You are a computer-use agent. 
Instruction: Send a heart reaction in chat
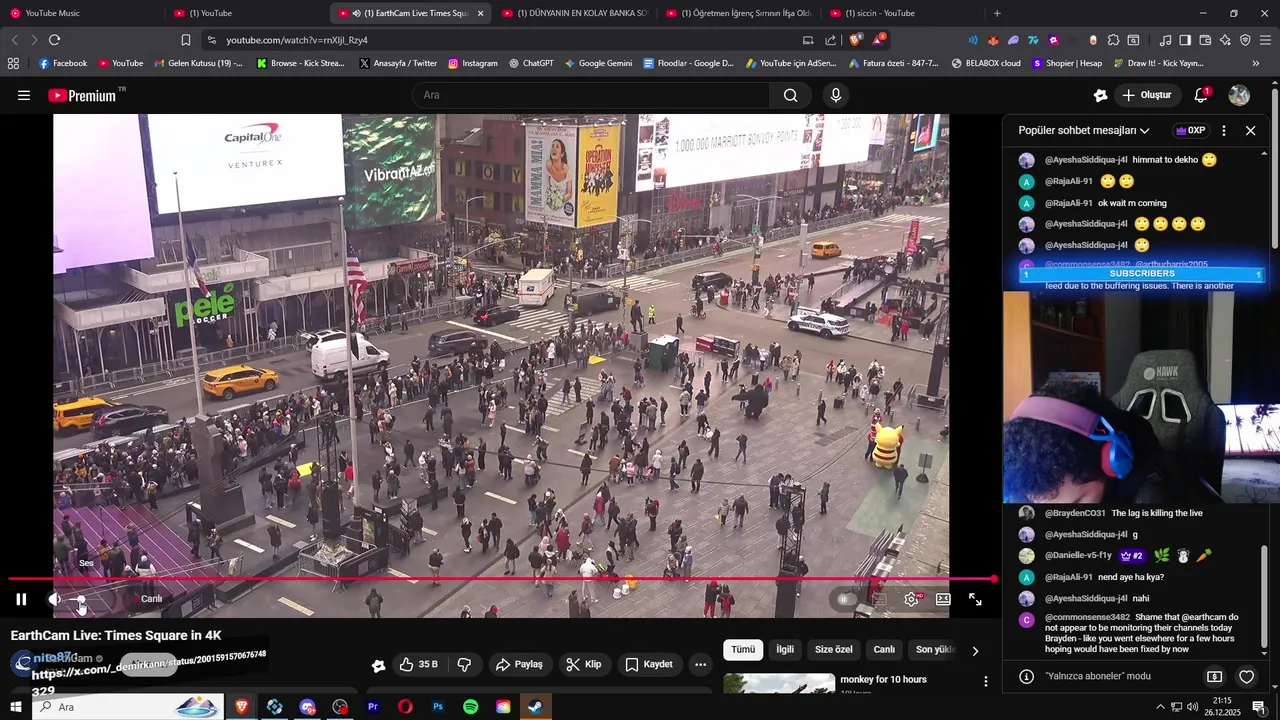[x=1246, y=677]
